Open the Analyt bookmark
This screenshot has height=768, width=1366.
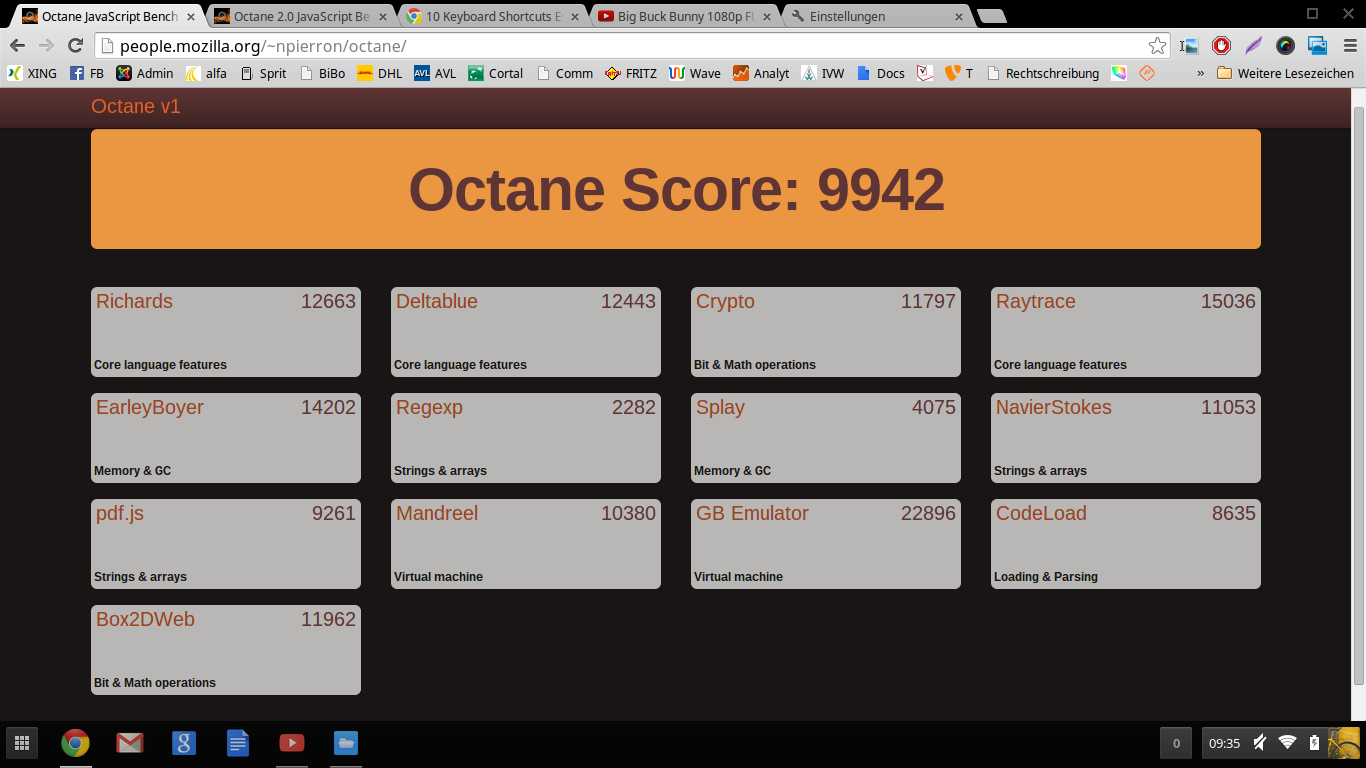[761, 73]
